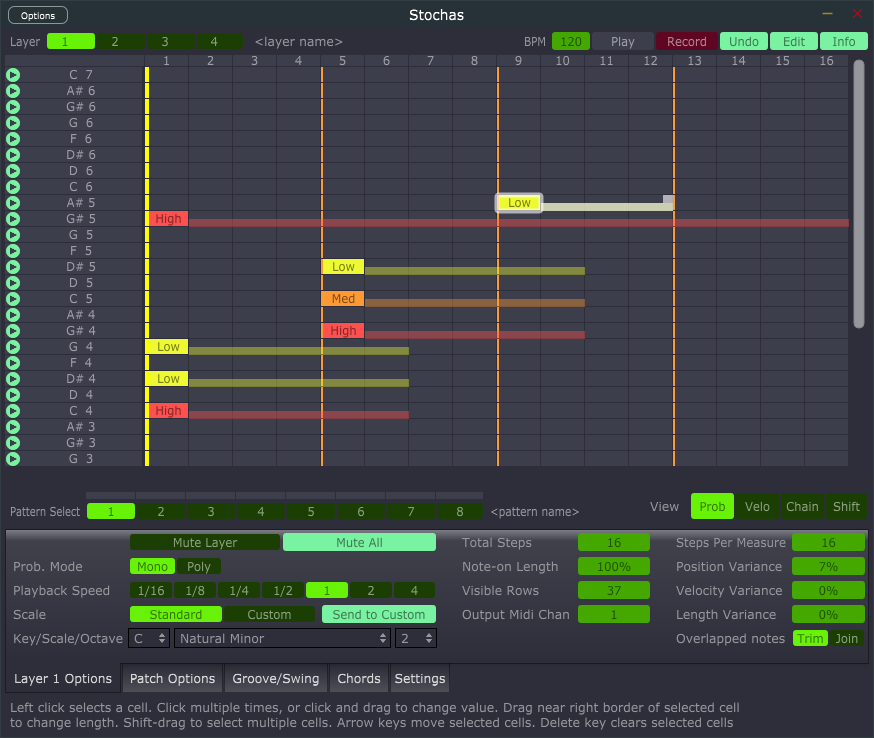
Task: Click the play icon next to D# 5
Action: (13, 267)
